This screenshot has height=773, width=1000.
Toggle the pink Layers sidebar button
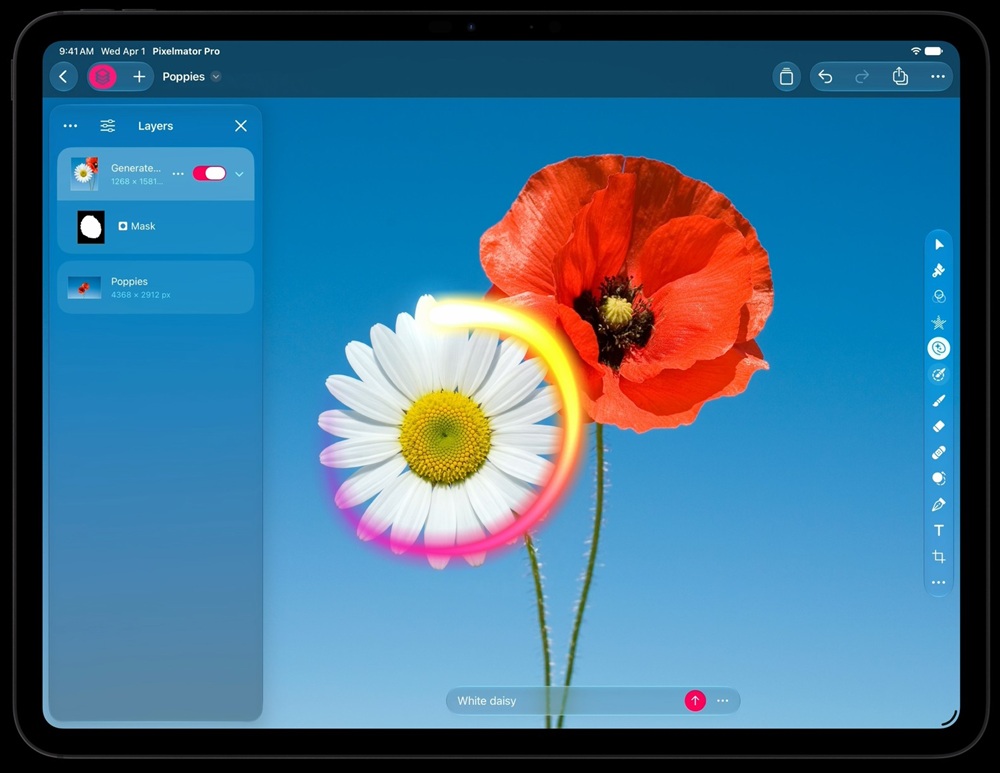(103, 77)
